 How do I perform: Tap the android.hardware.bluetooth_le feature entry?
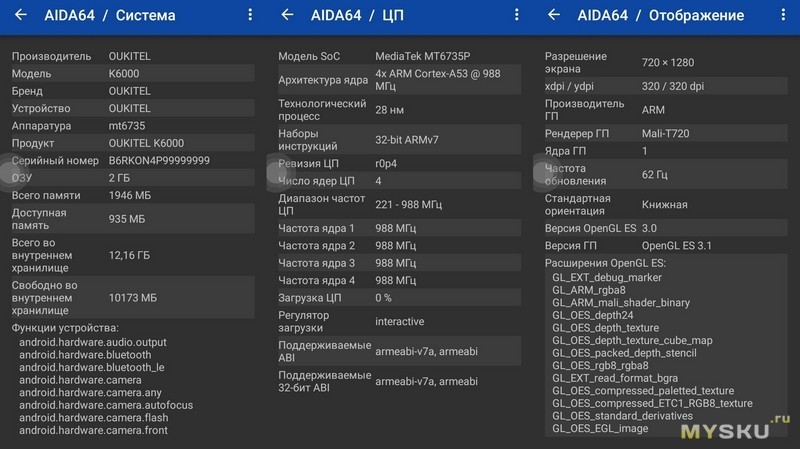[x=92, y=367]
